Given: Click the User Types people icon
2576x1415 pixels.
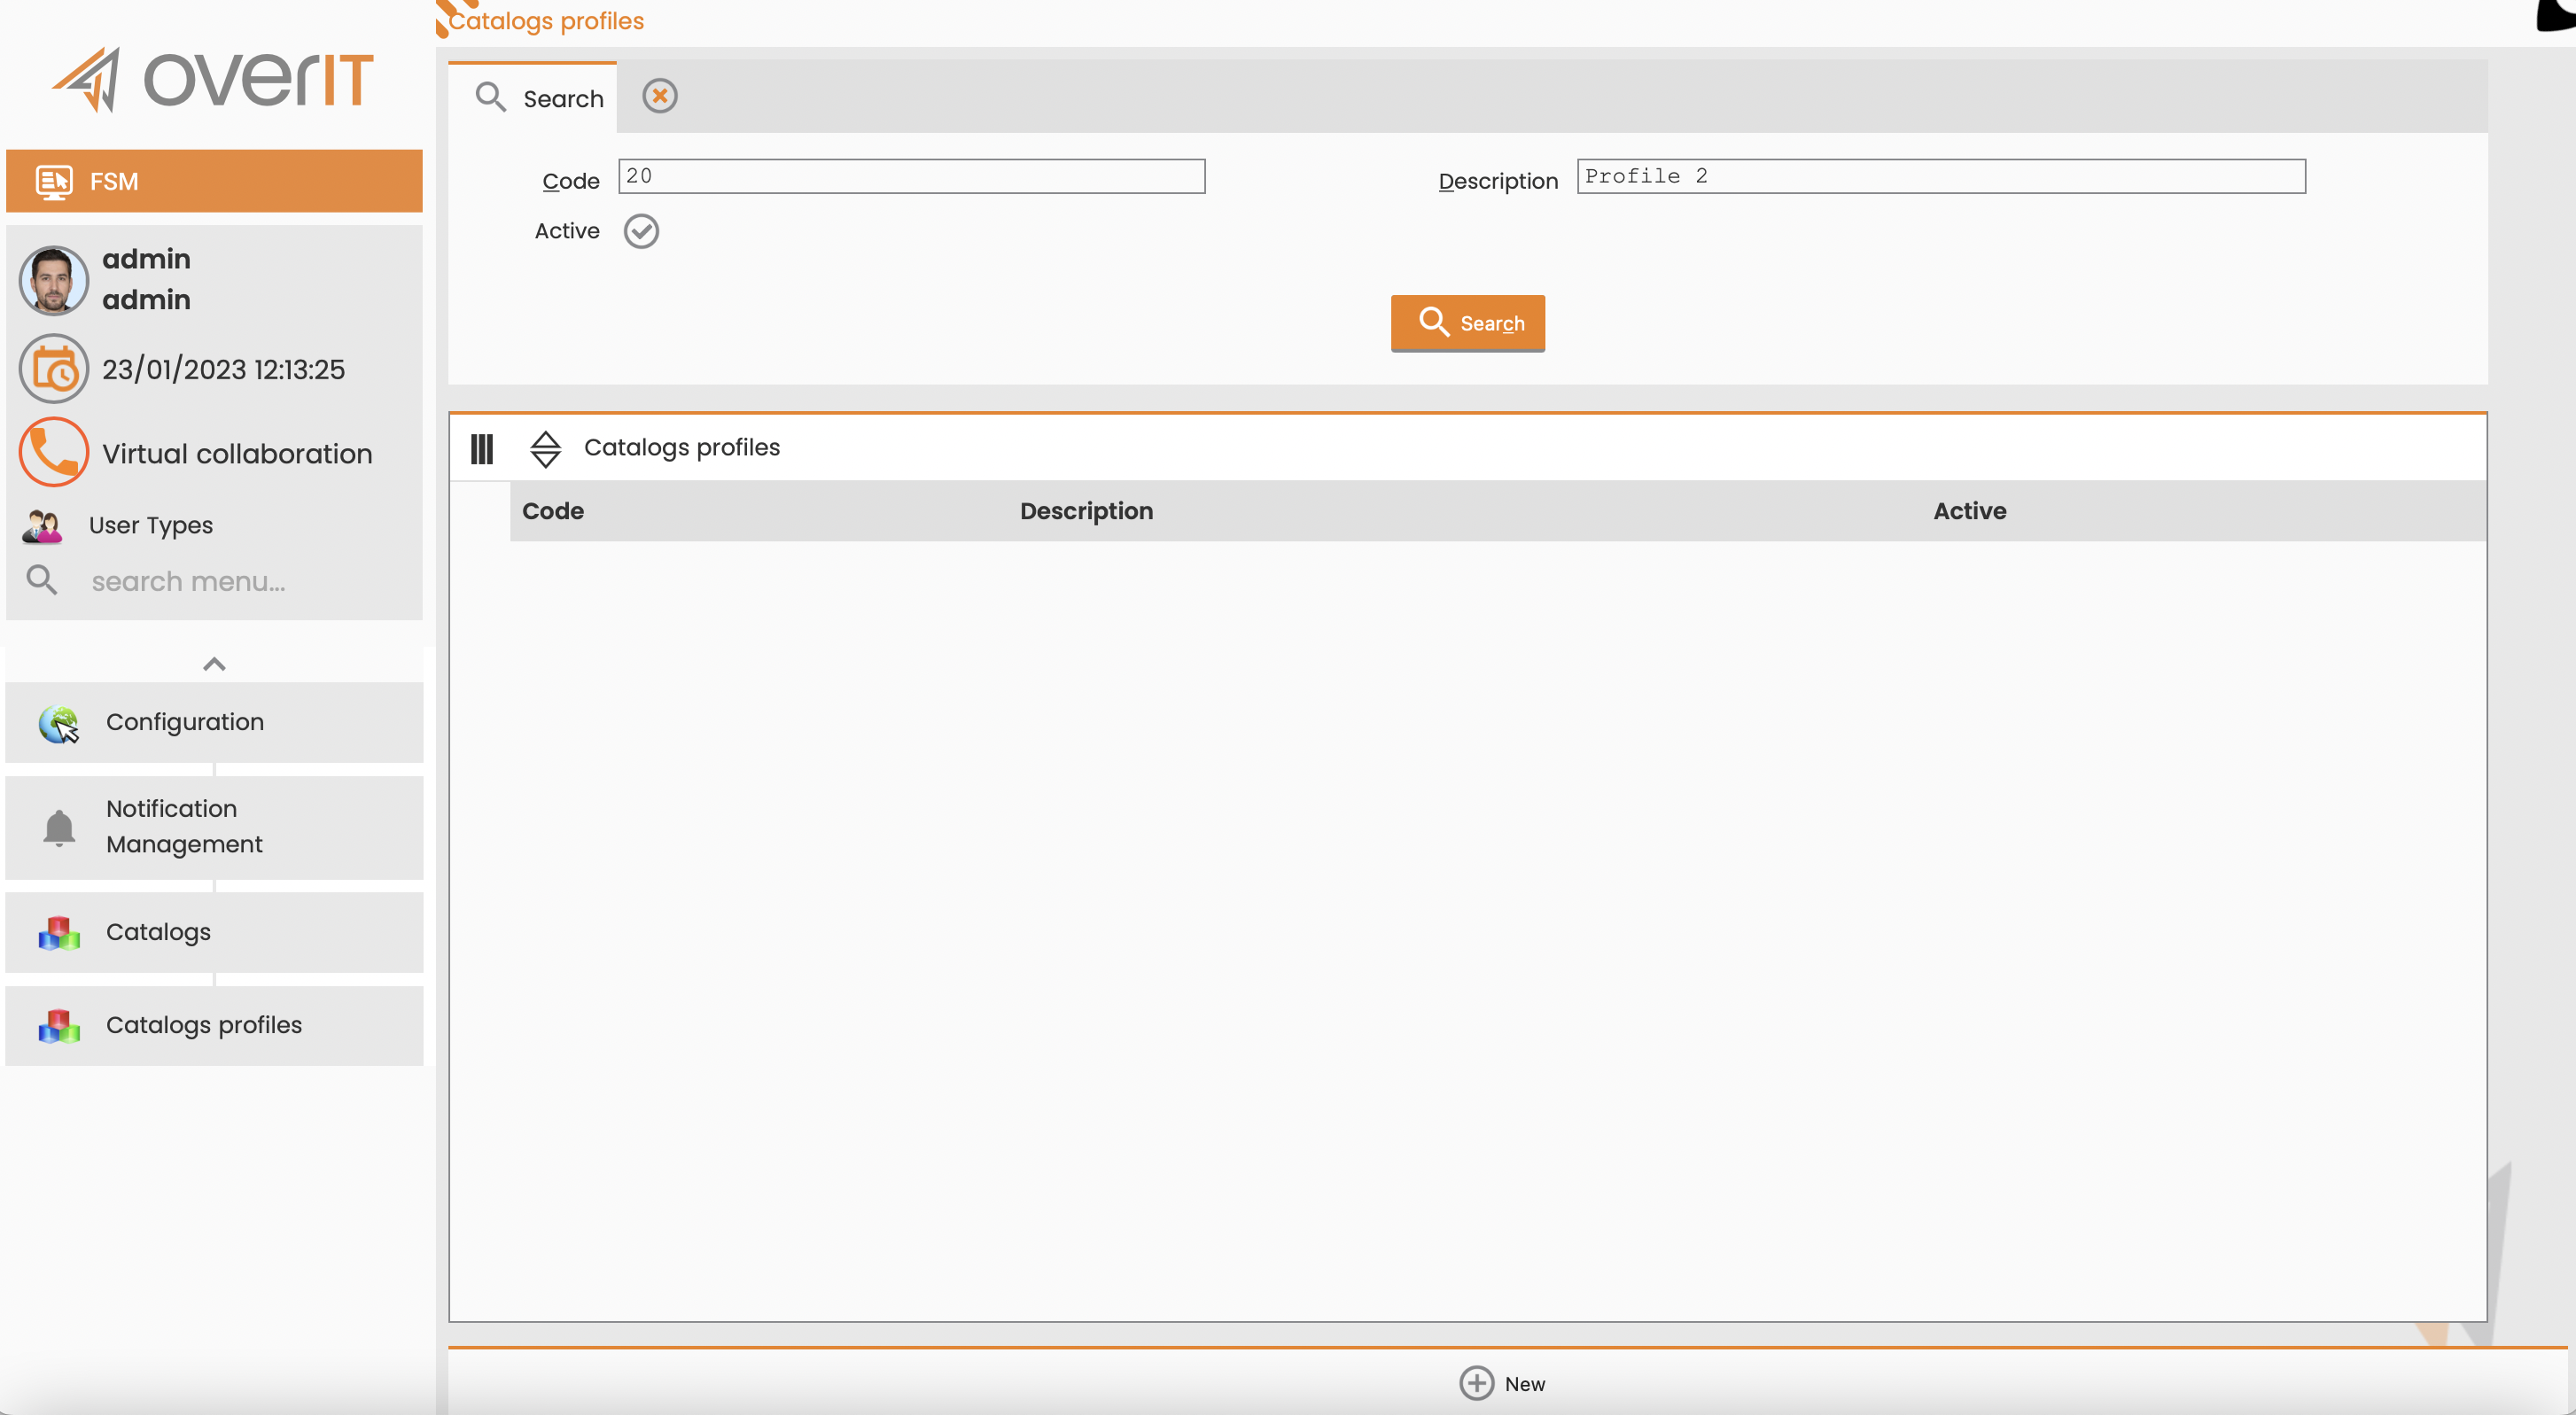Looking at the screenshot, I should [42, 526].
